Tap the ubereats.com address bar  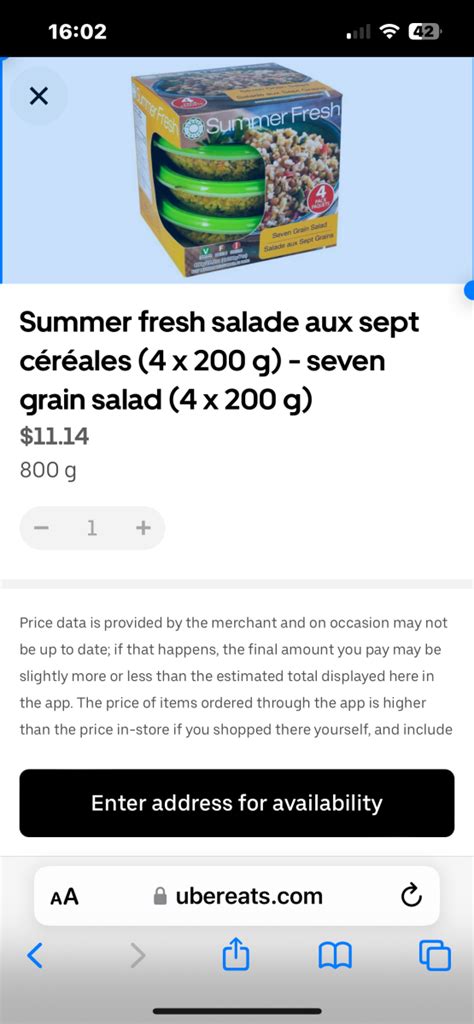(x=236, y=896)
